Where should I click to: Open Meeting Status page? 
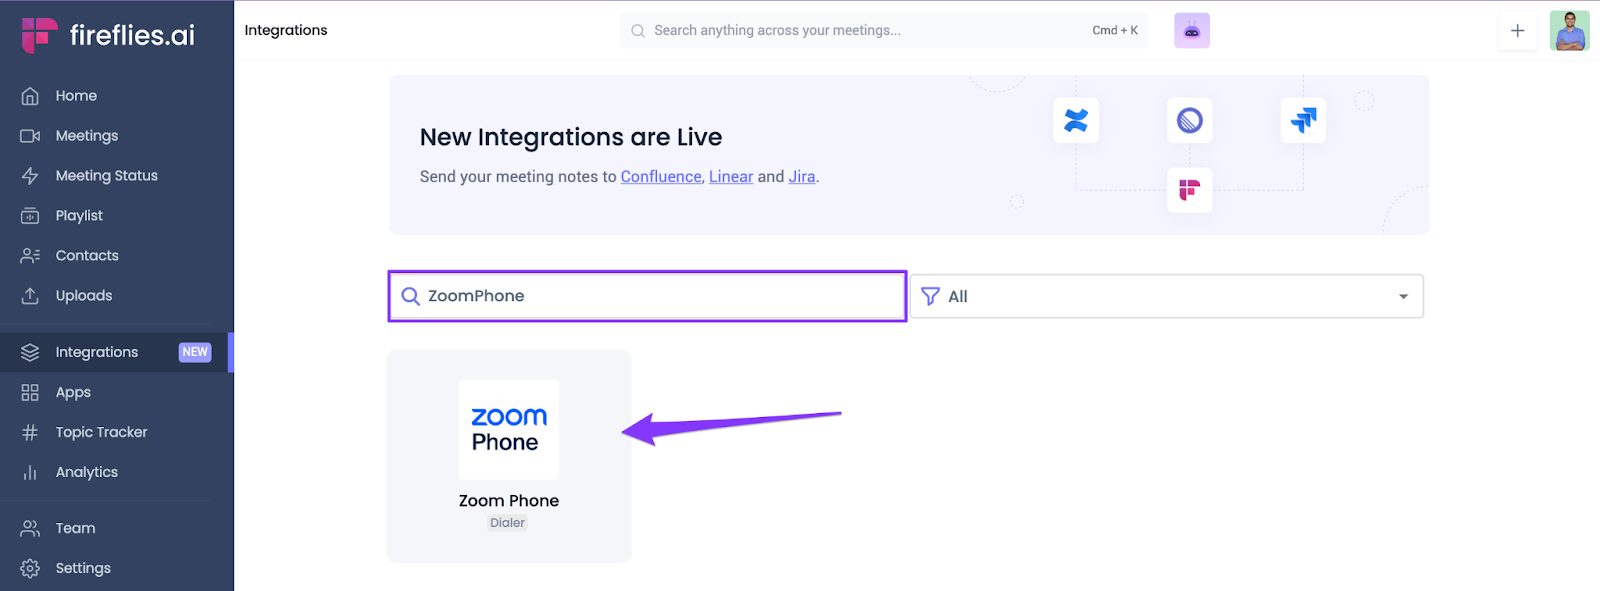click(106, 176)
